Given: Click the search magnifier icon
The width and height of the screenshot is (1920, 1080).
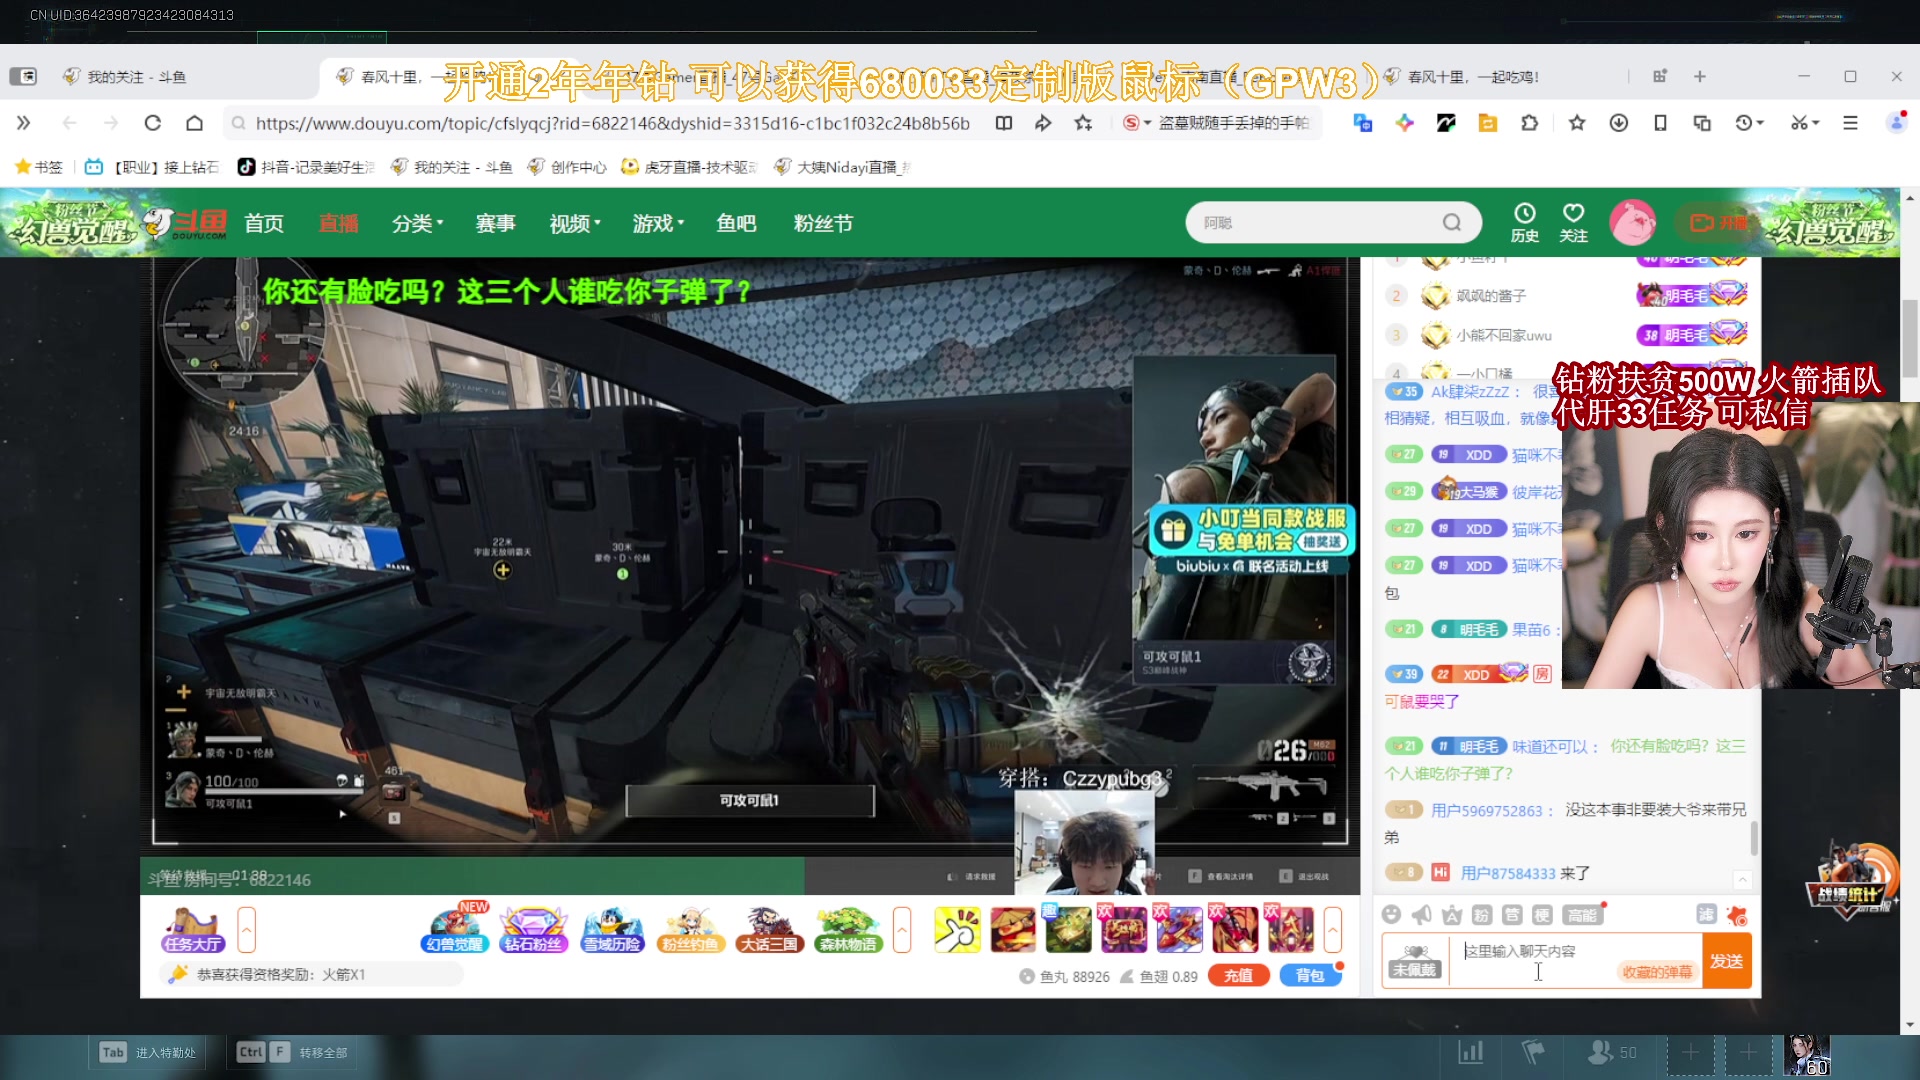Looking at the screenshot, I should pos(1452,222).
